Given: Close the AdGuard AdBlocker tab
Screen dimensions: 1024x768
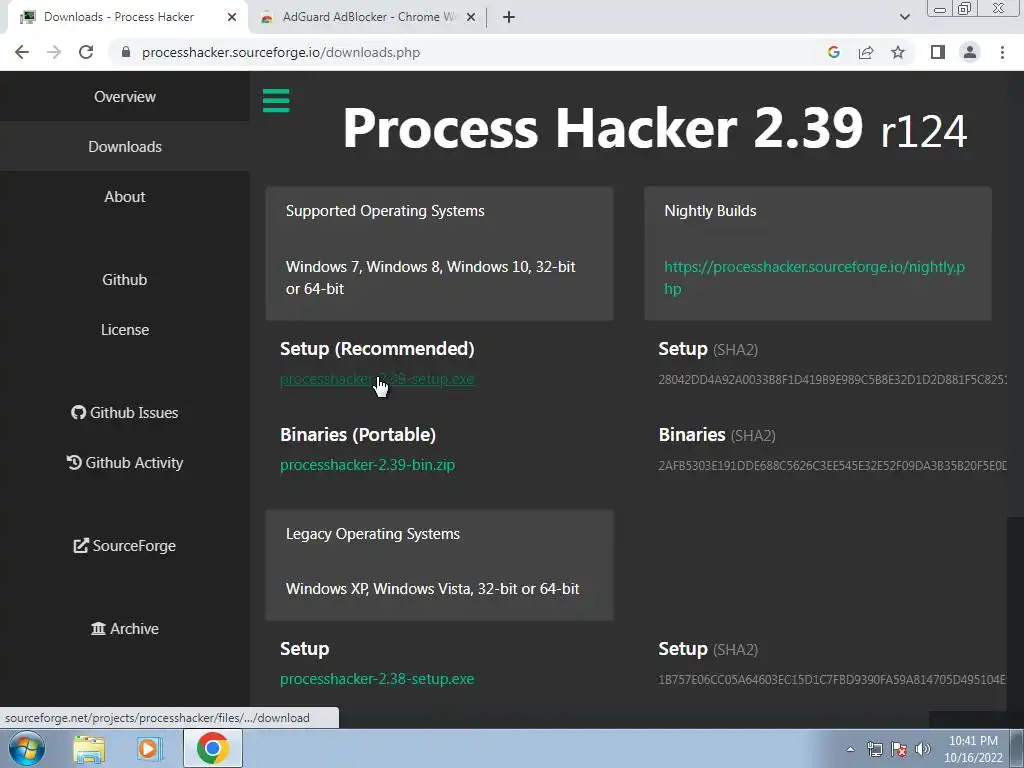Looking at the screenshot, I should [x=471, y=17].
